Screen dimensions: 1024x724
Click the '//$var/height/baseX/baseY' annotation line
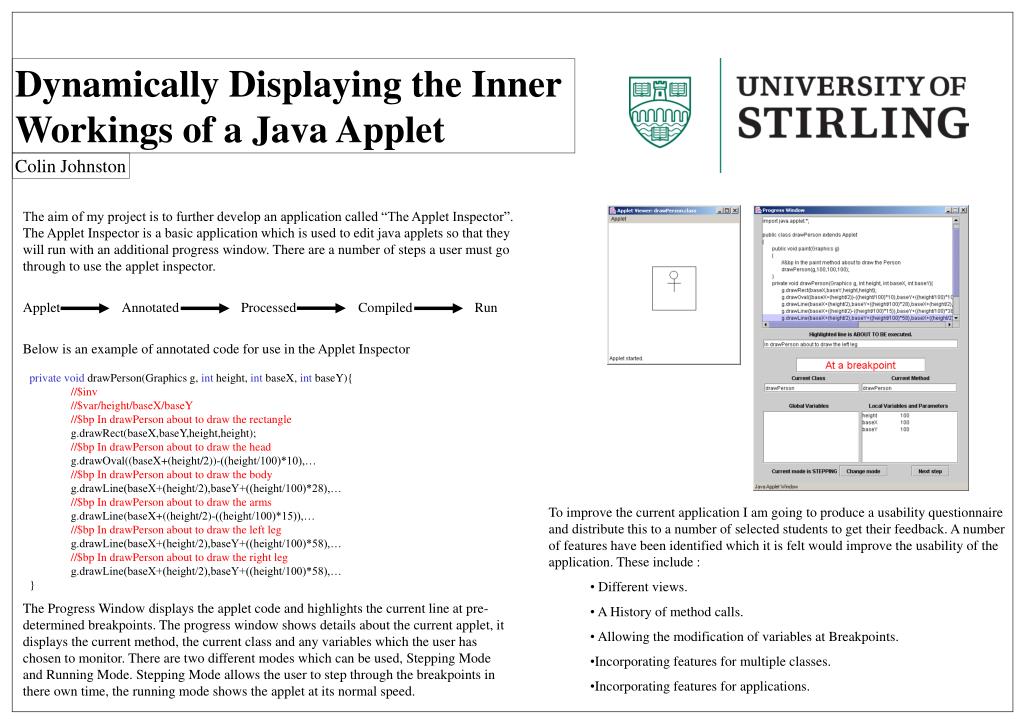[x=132, y=405]
